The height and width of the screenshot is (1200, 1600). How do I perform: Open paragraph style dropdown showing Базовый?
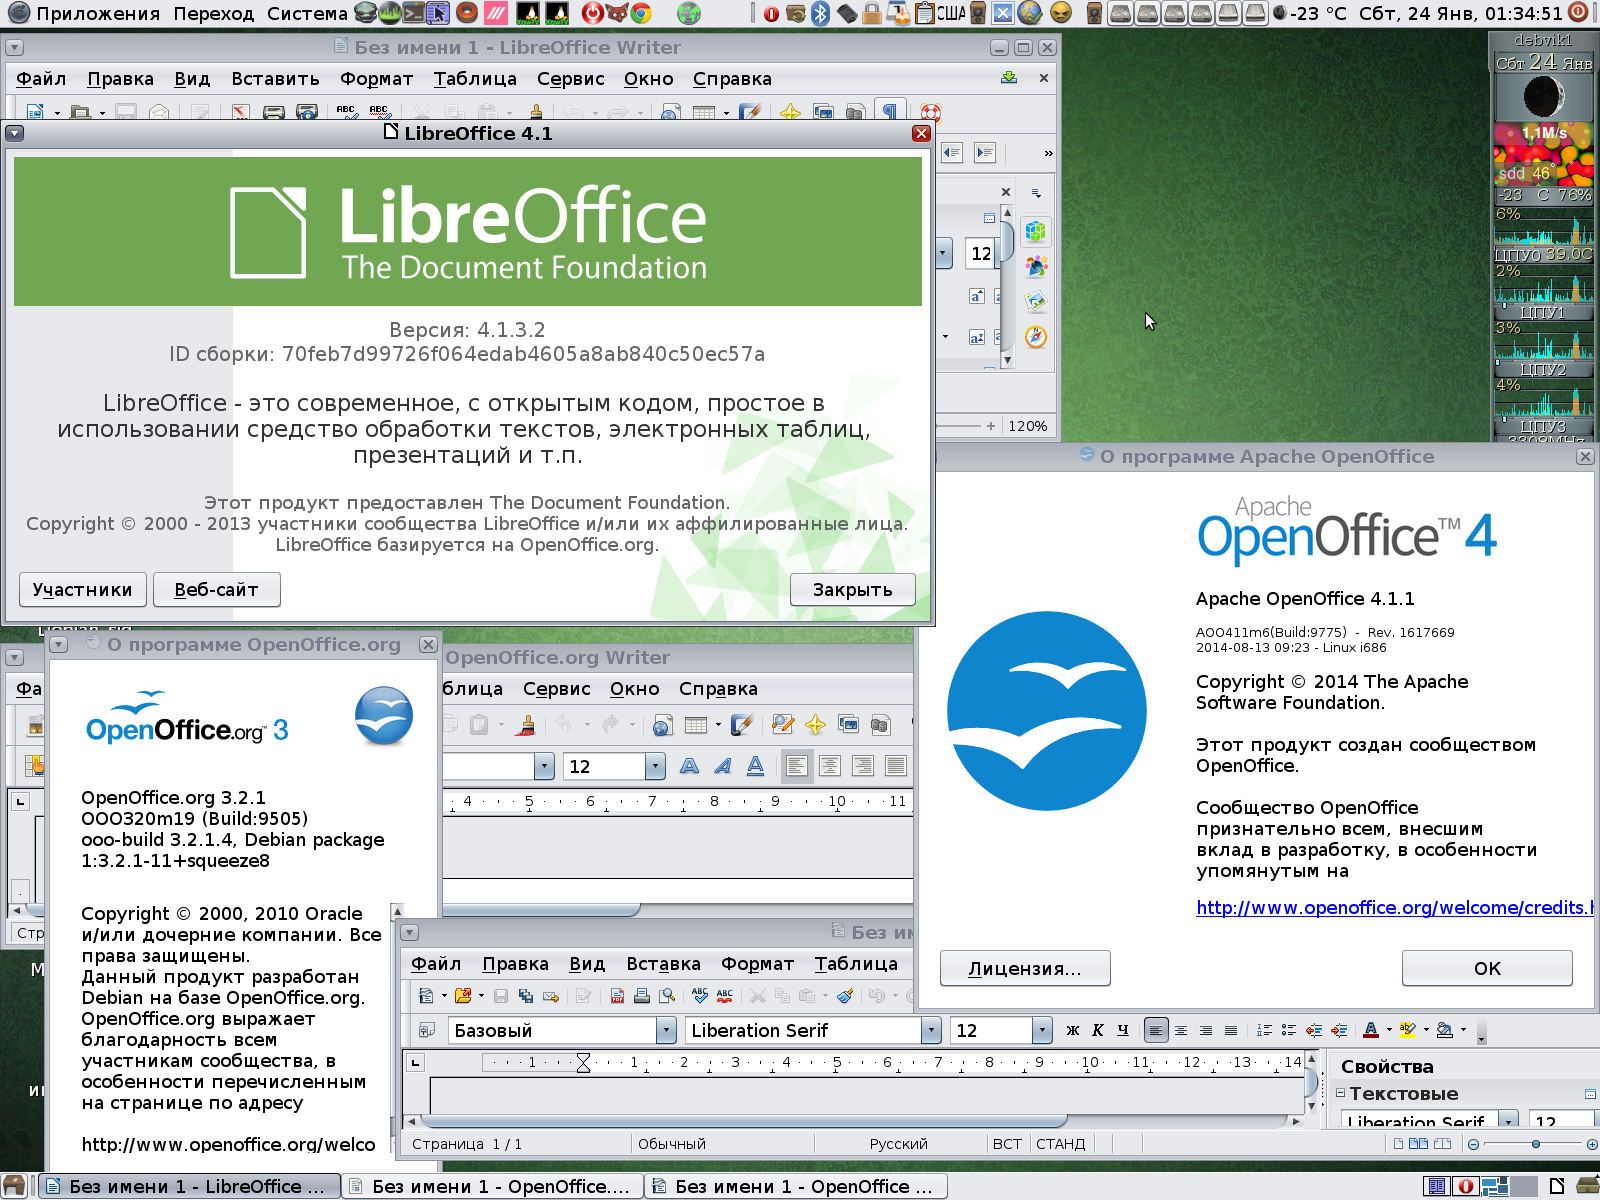(667, 1030)
